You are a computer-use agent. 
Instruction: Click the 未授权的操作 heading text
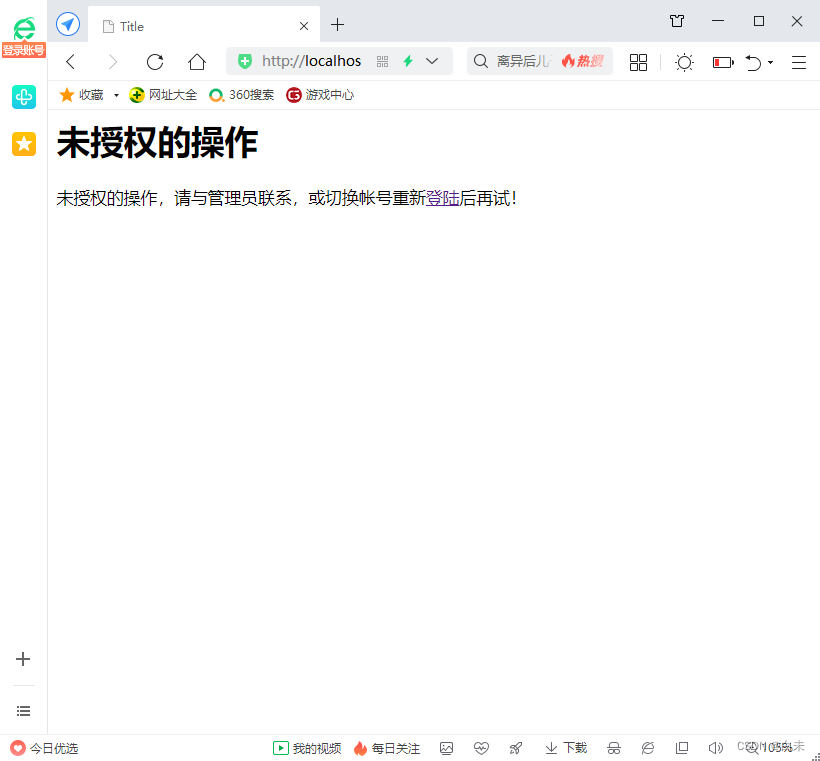(157, 142)
